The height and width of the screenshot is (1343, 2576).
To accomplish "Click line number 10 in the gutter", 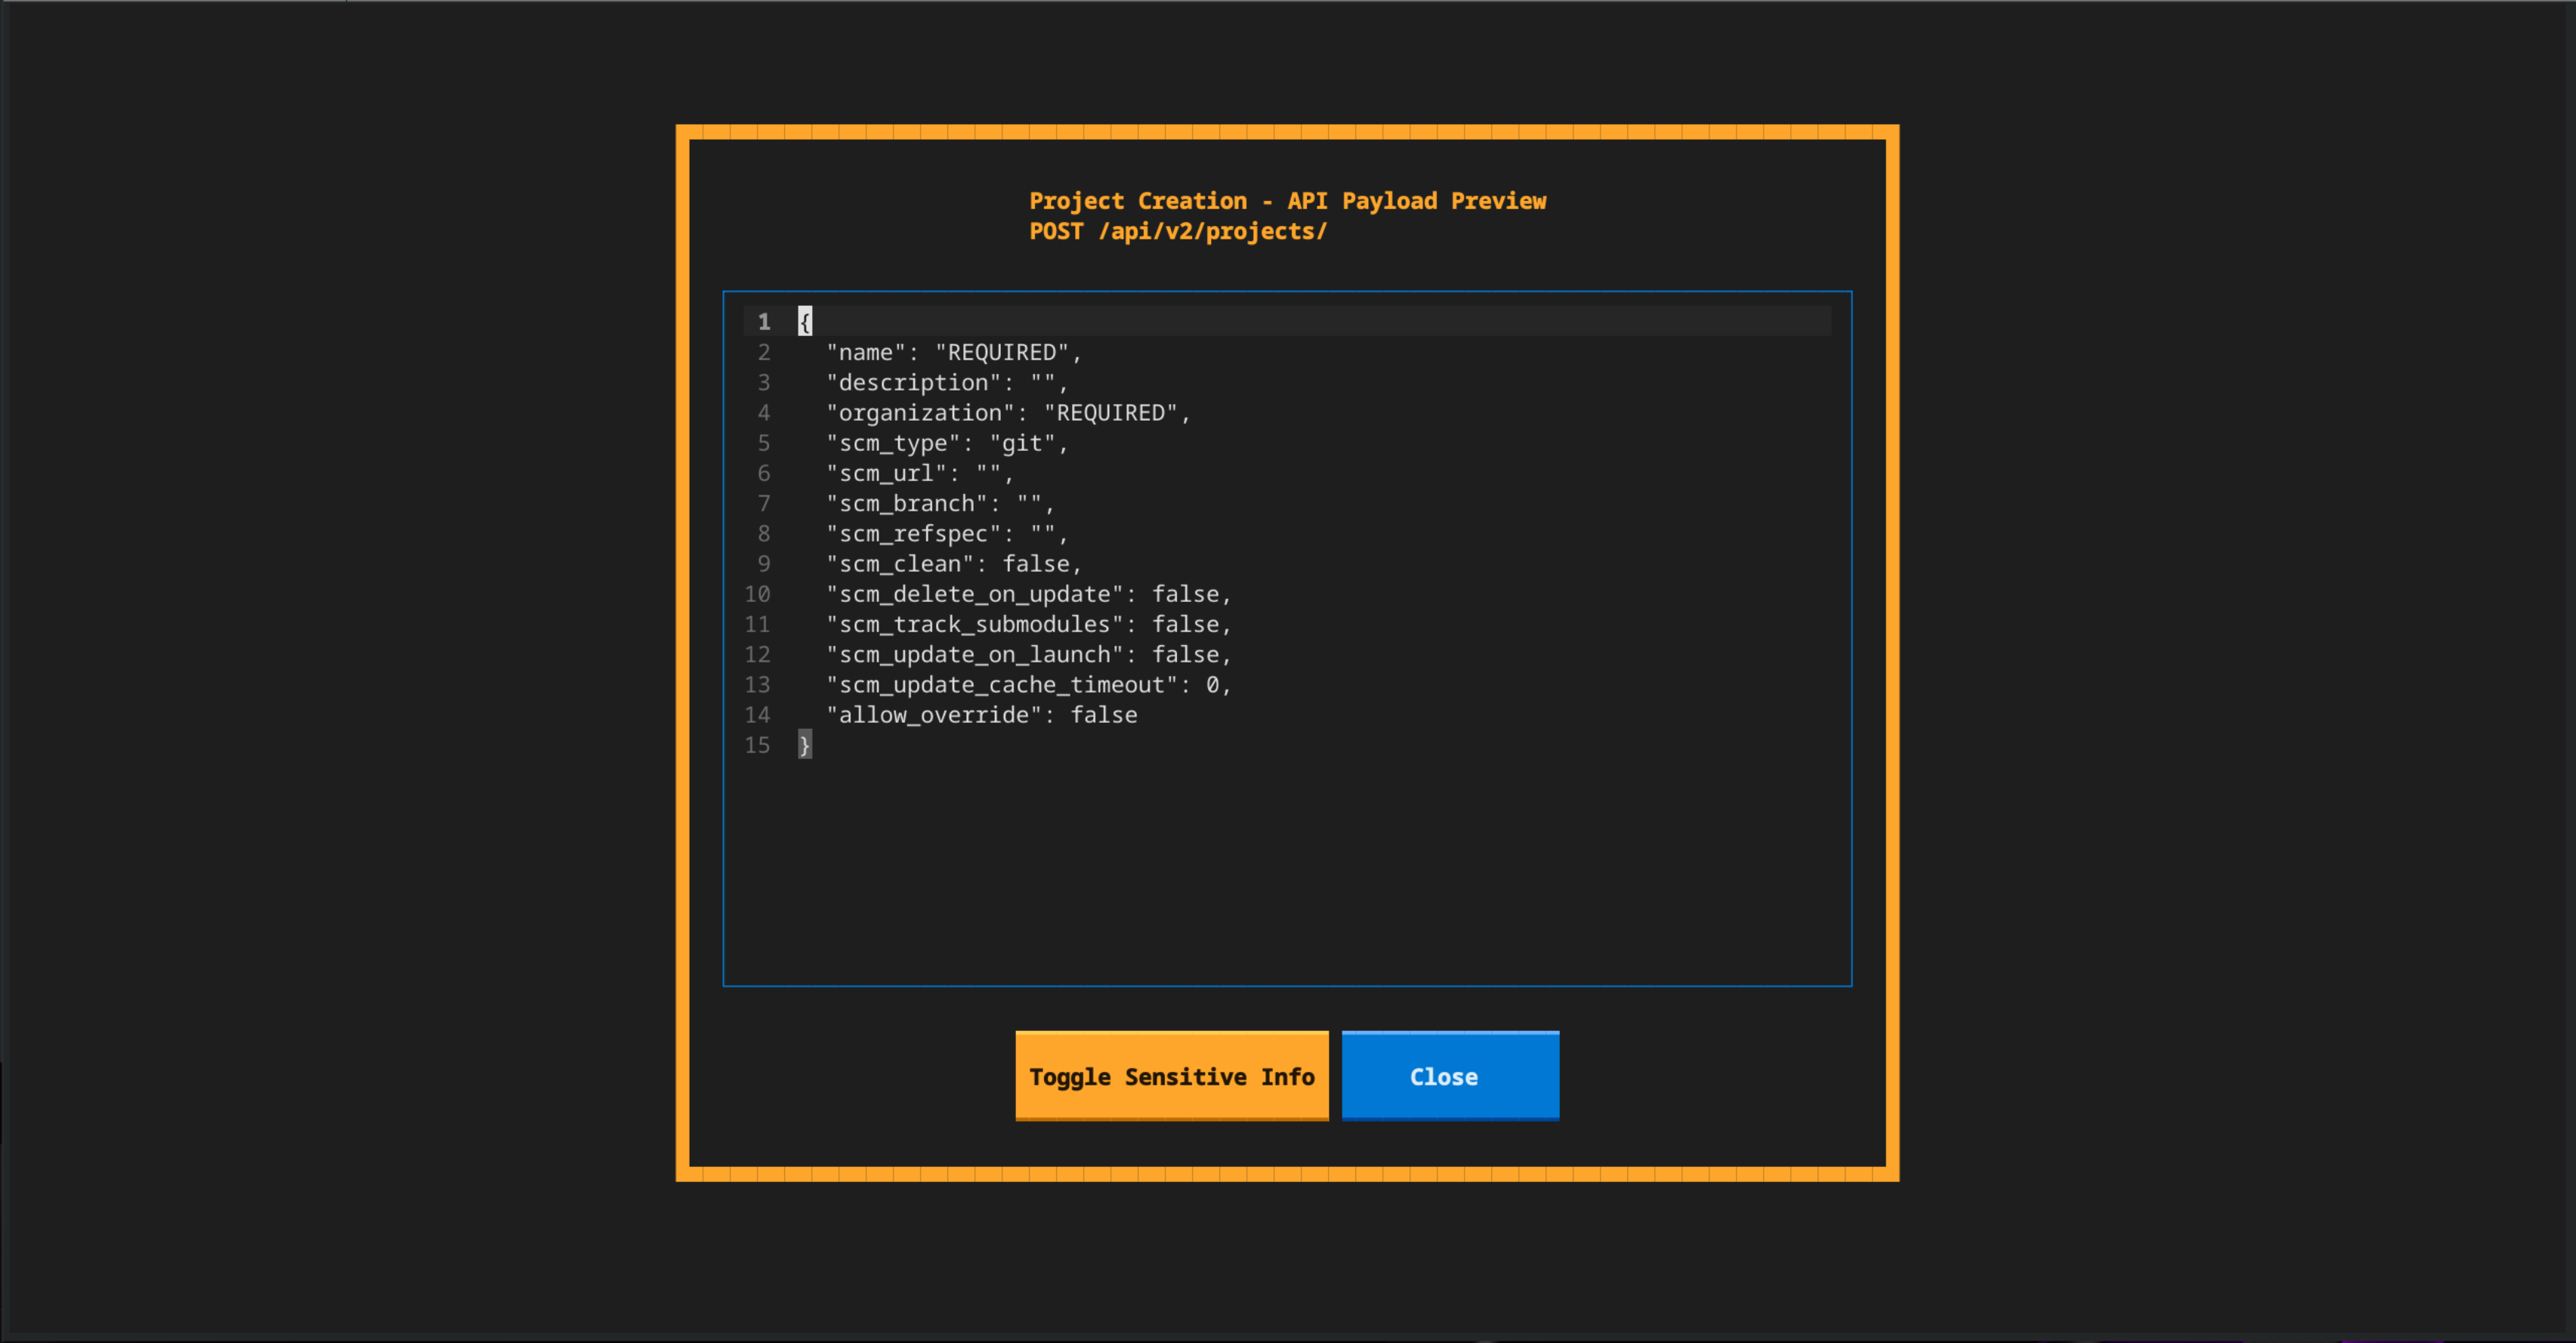I will 757,594.
